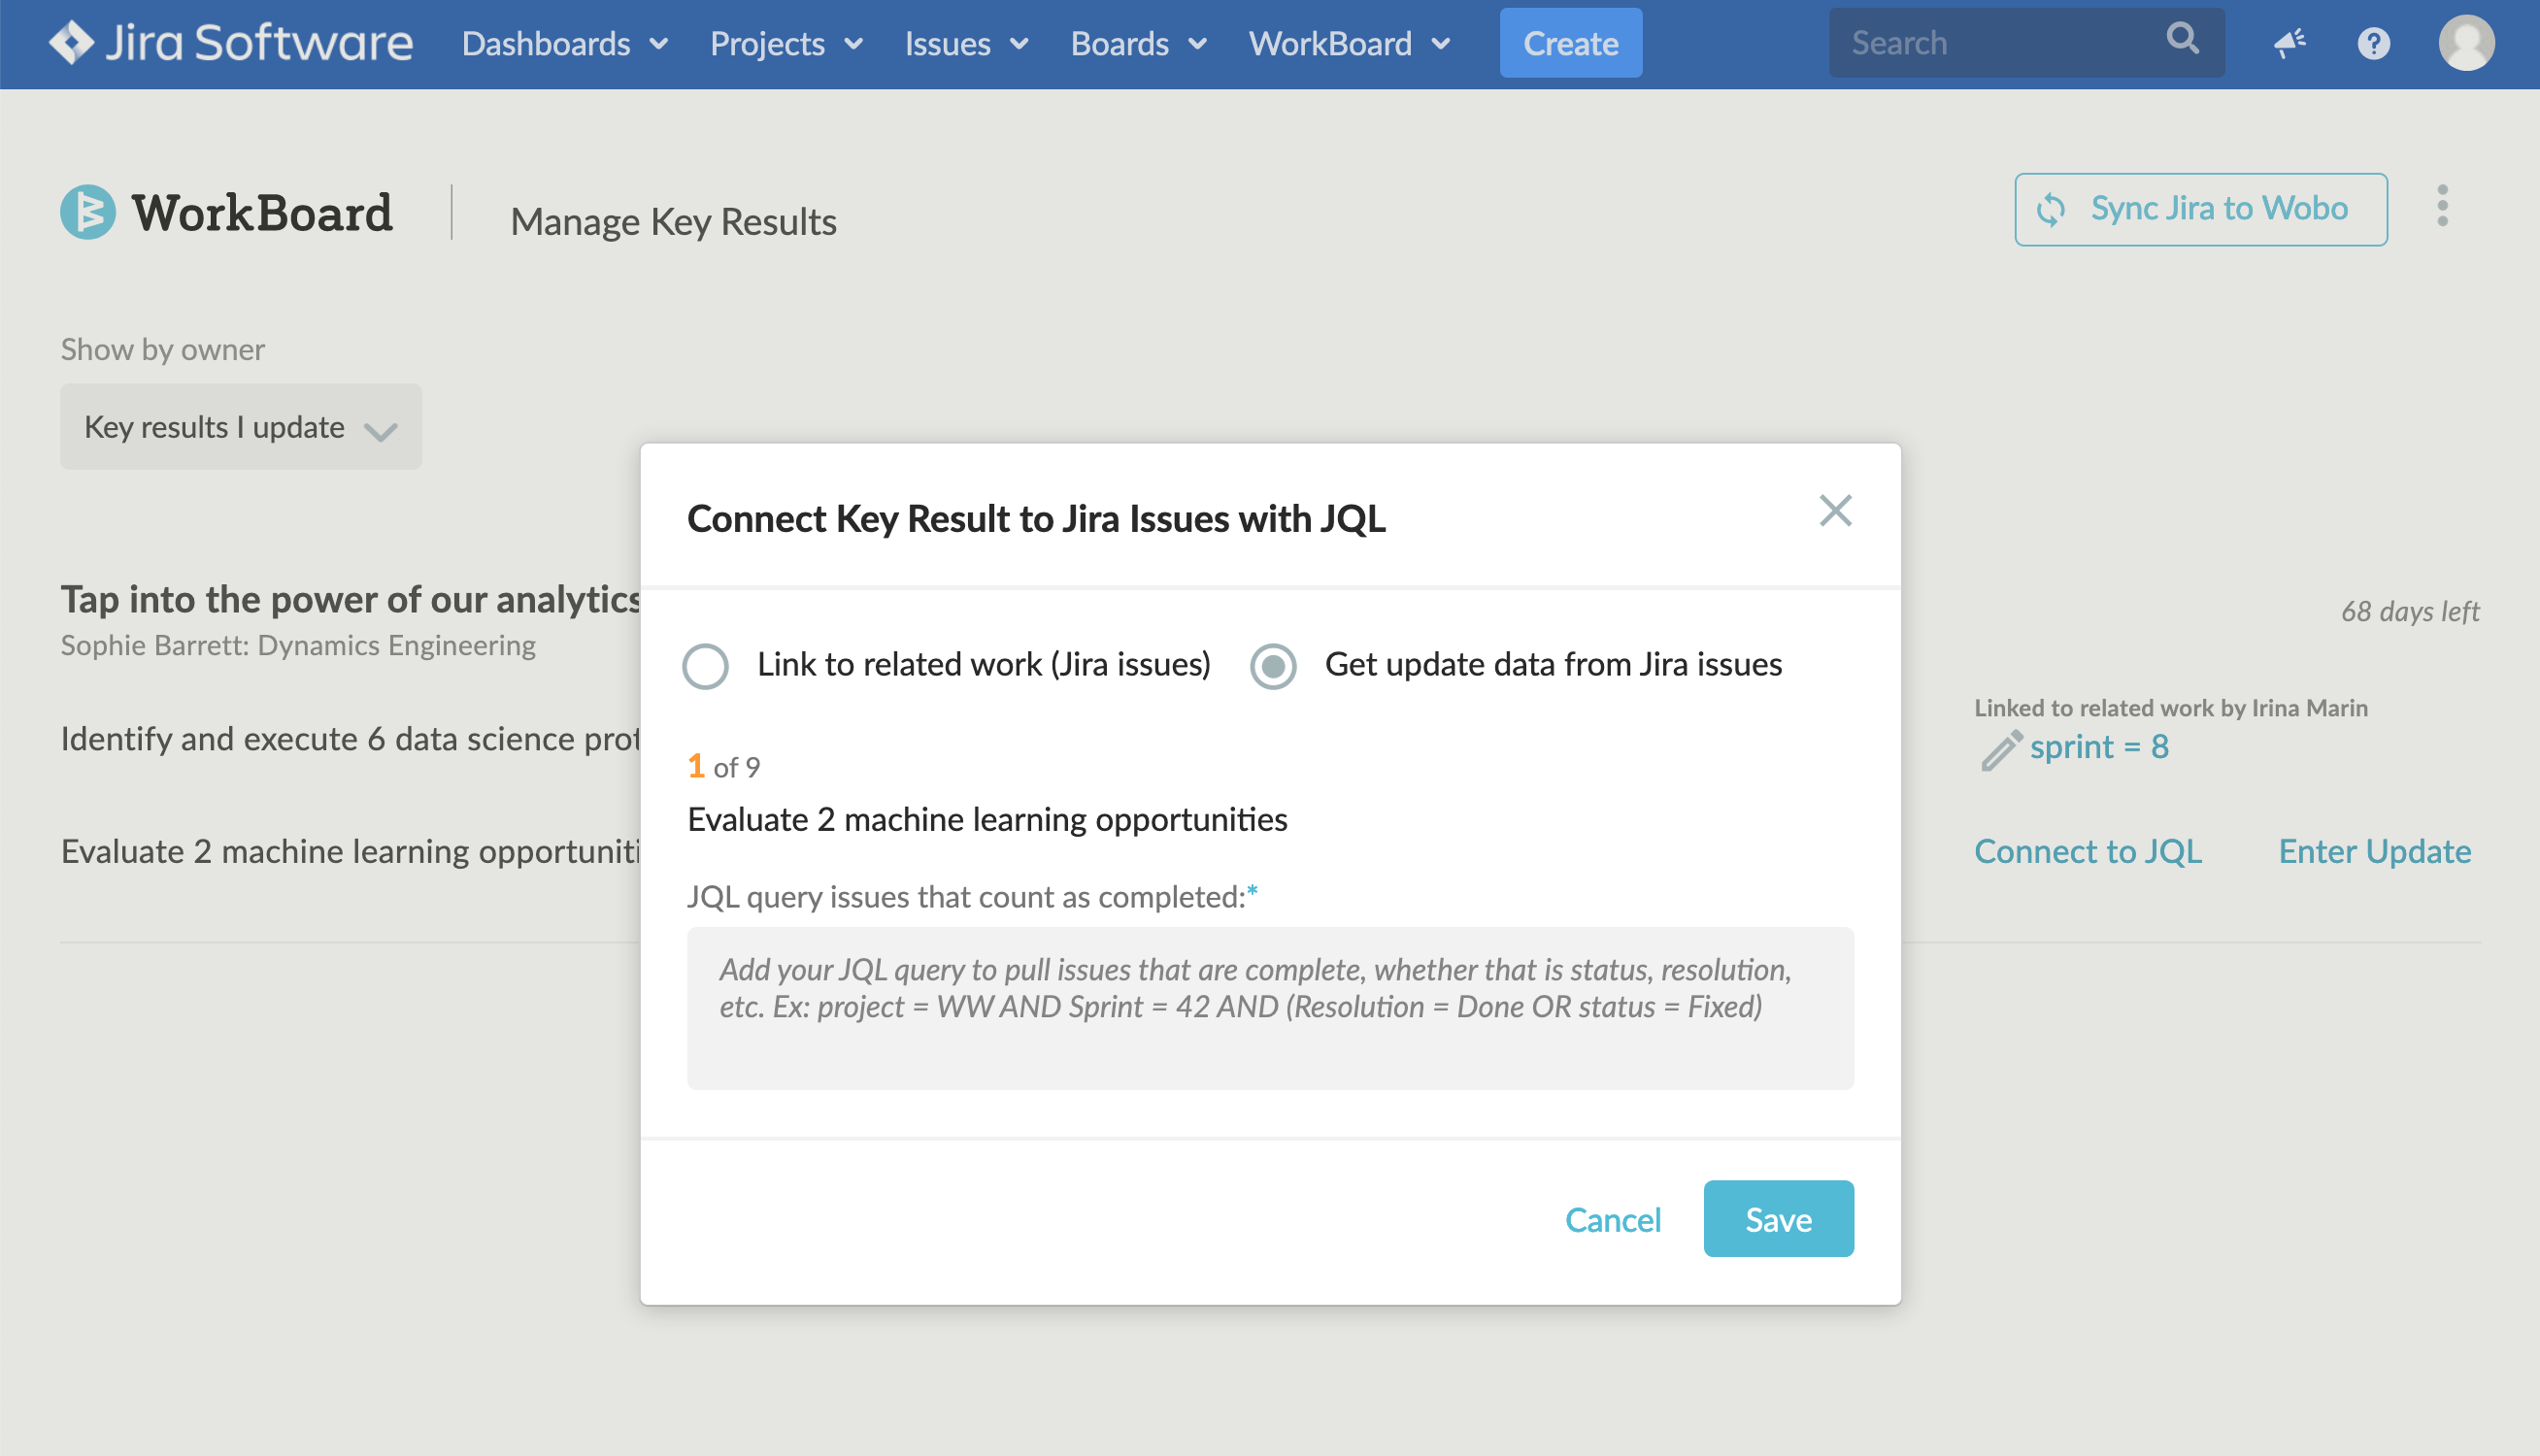Click 'Linked to related work by Irina Marin'
The image size is (2540, 1456).
2170,708
